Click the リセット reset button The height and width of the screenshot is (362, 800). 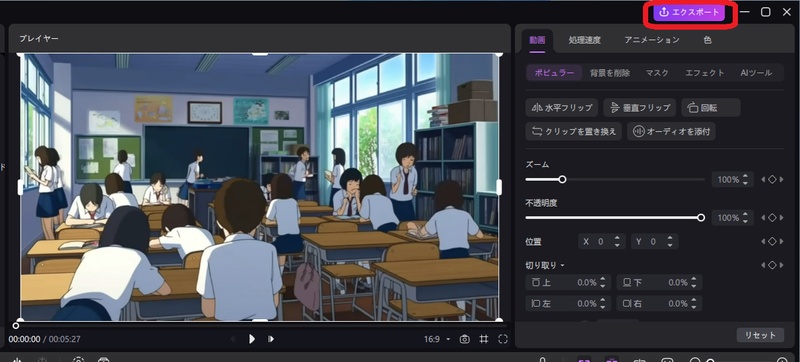click(760, 335)
